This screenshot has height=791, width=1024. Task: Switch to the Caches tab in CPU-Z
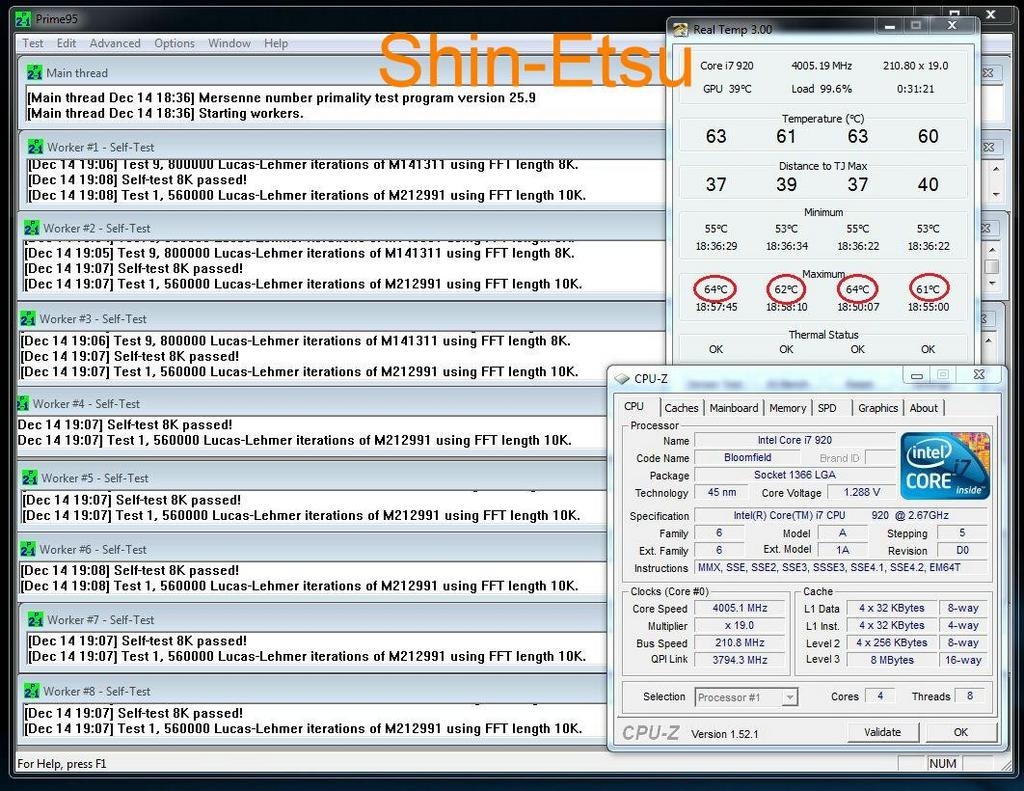pos(681,408)
